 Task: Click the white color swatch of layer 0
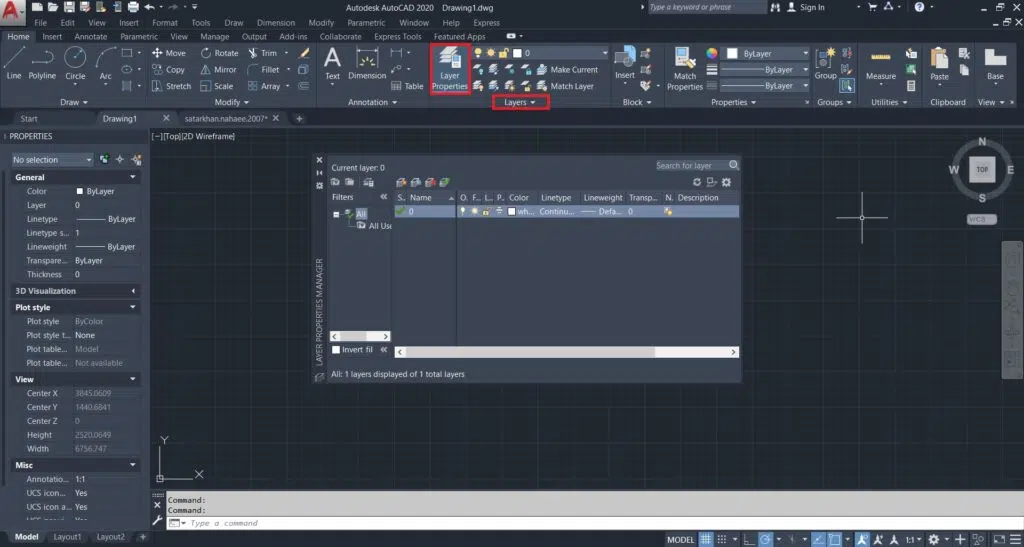512,212
